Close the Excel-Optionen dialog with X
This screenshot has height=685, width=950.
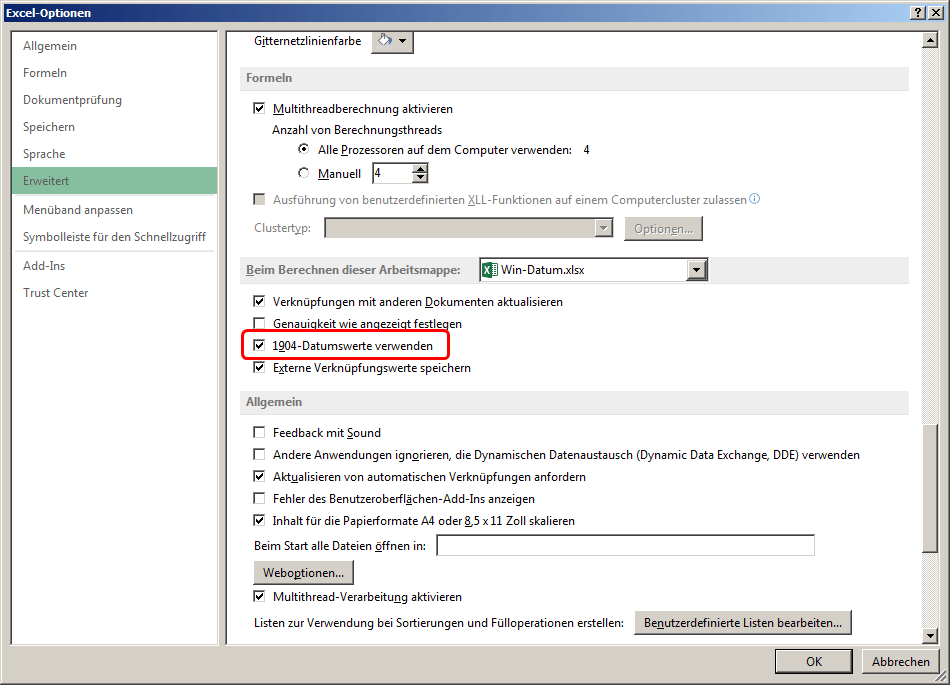click(936, 12)
